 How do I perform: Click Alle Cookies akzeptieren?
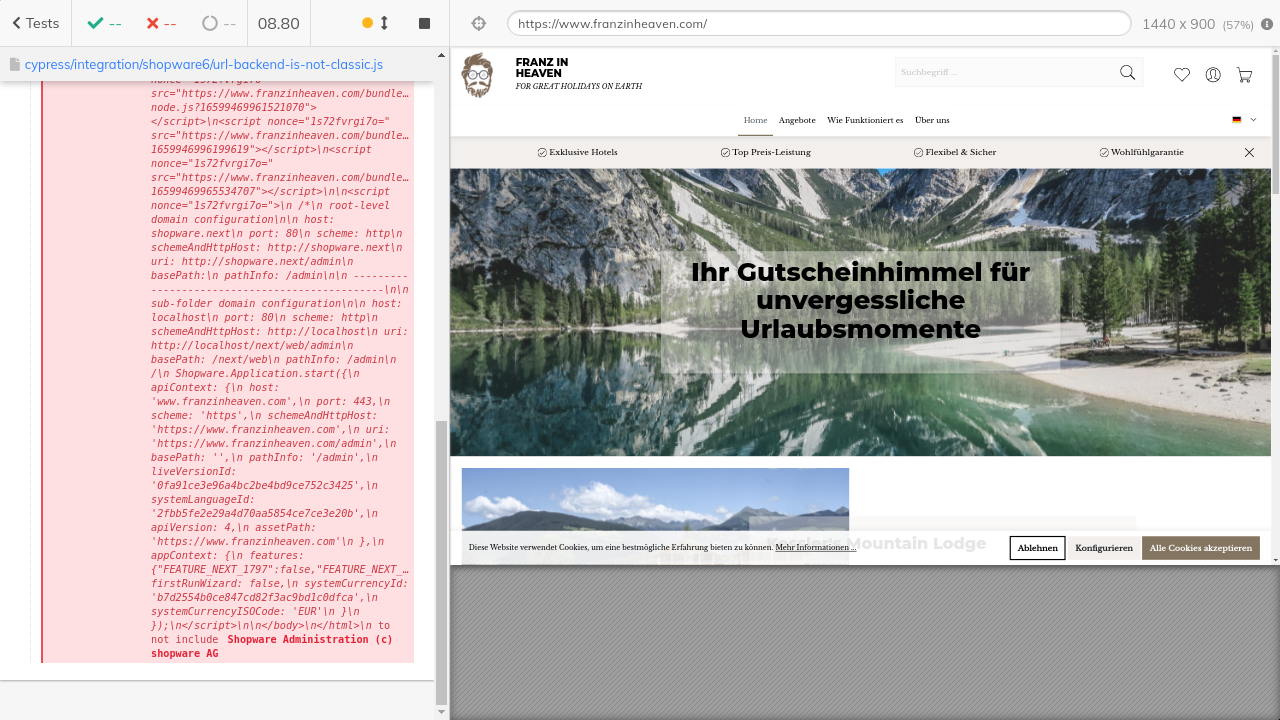coord(1200,548)
